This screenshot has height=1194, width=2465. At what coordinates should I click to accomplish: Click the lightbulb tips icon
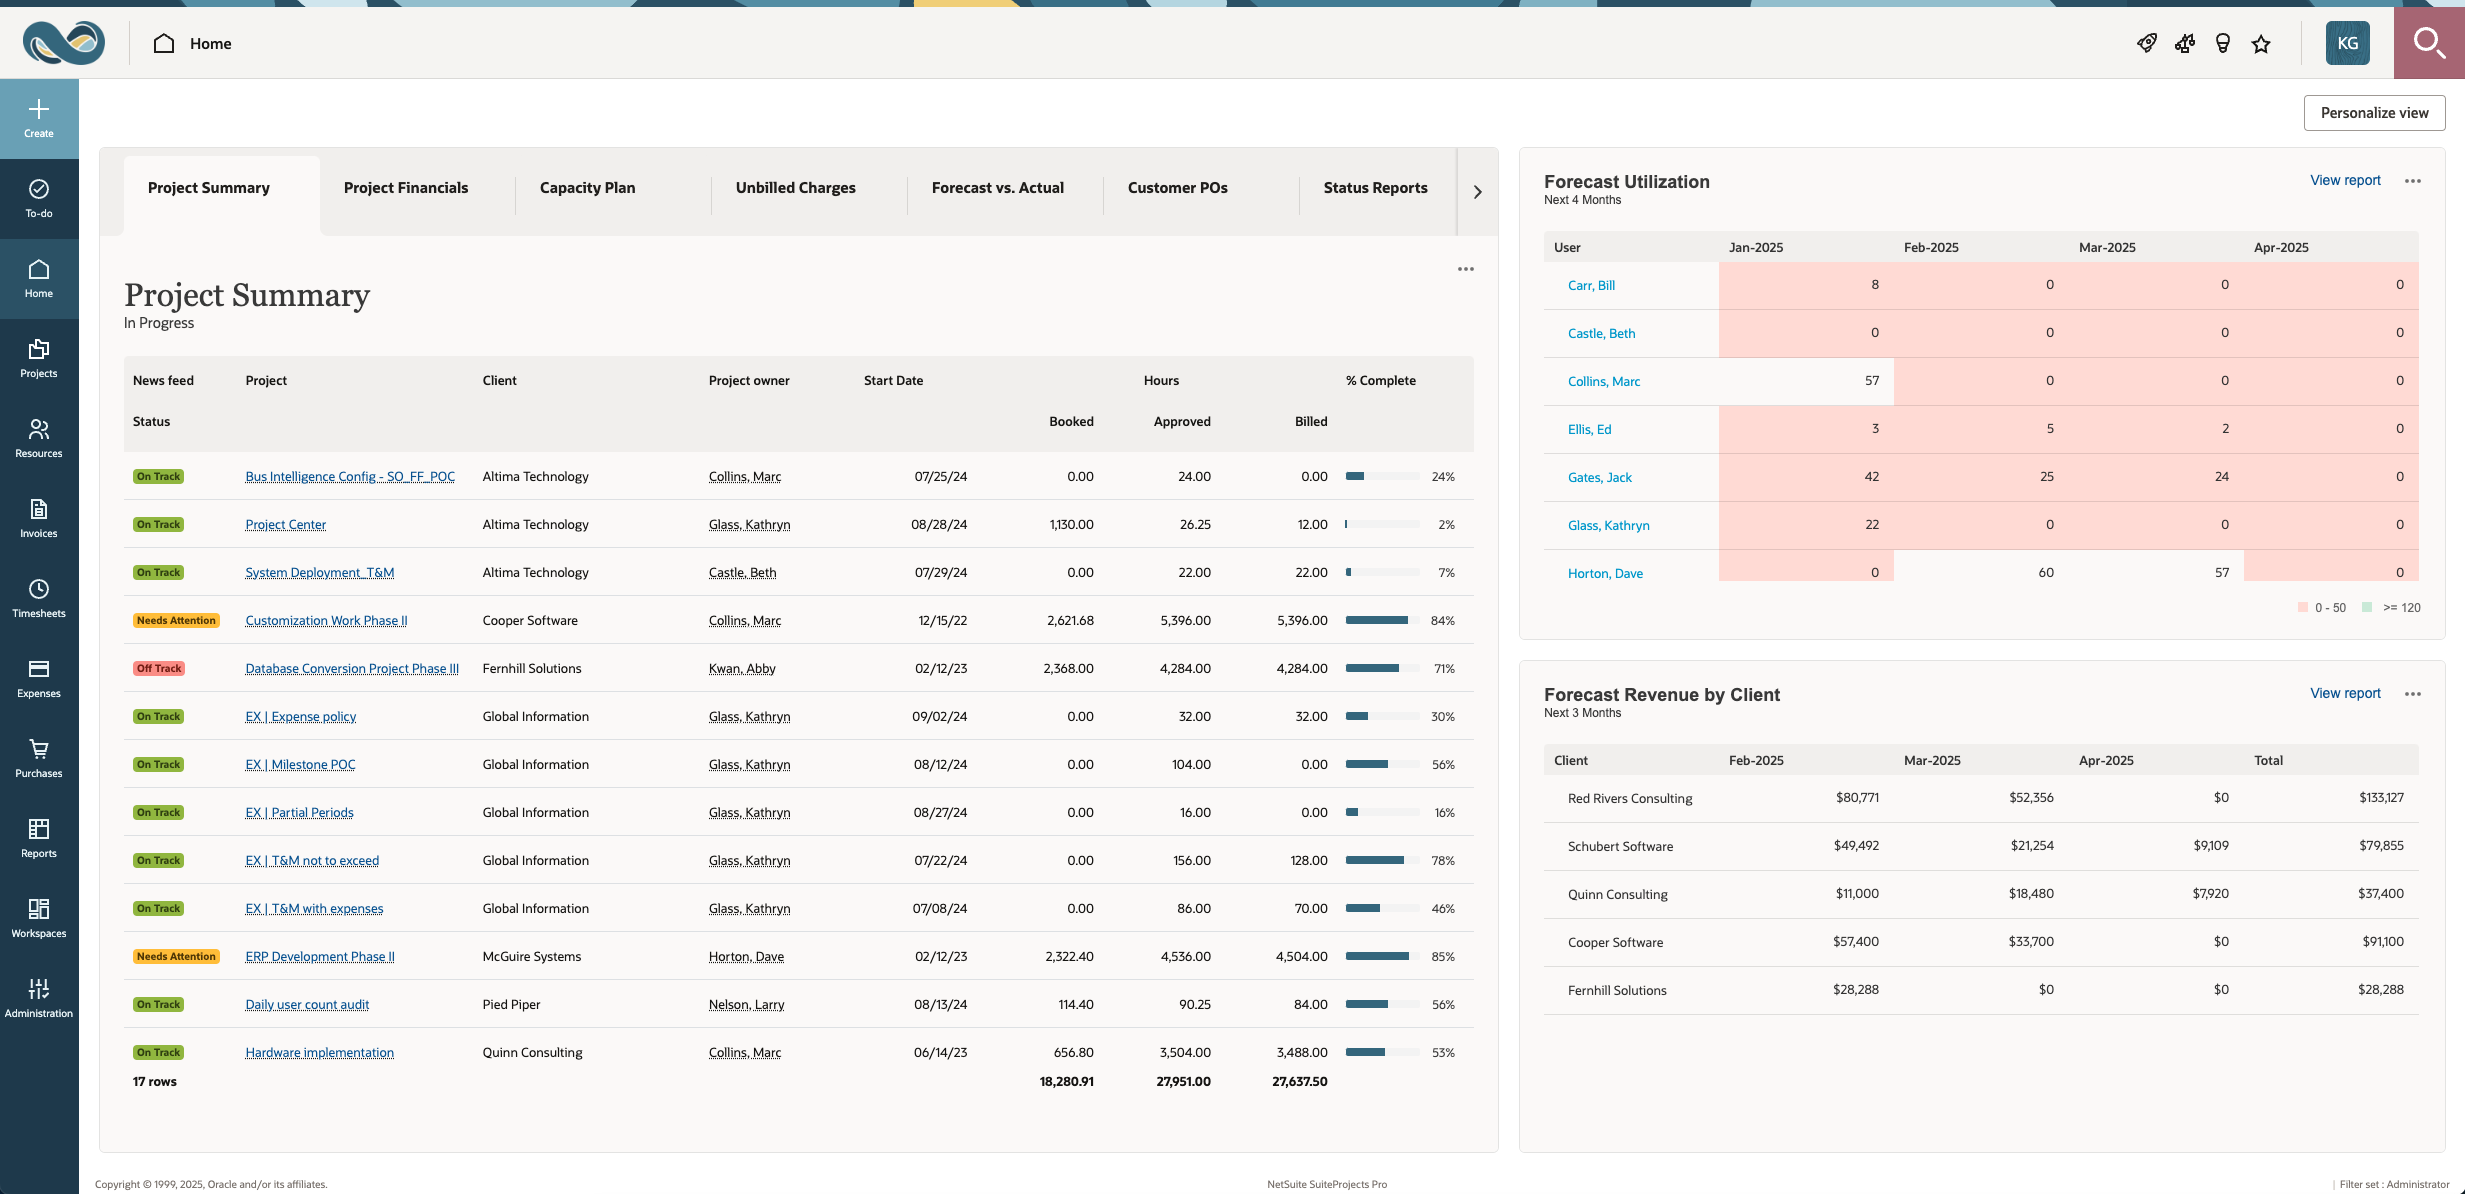[x=2223, y=44]
